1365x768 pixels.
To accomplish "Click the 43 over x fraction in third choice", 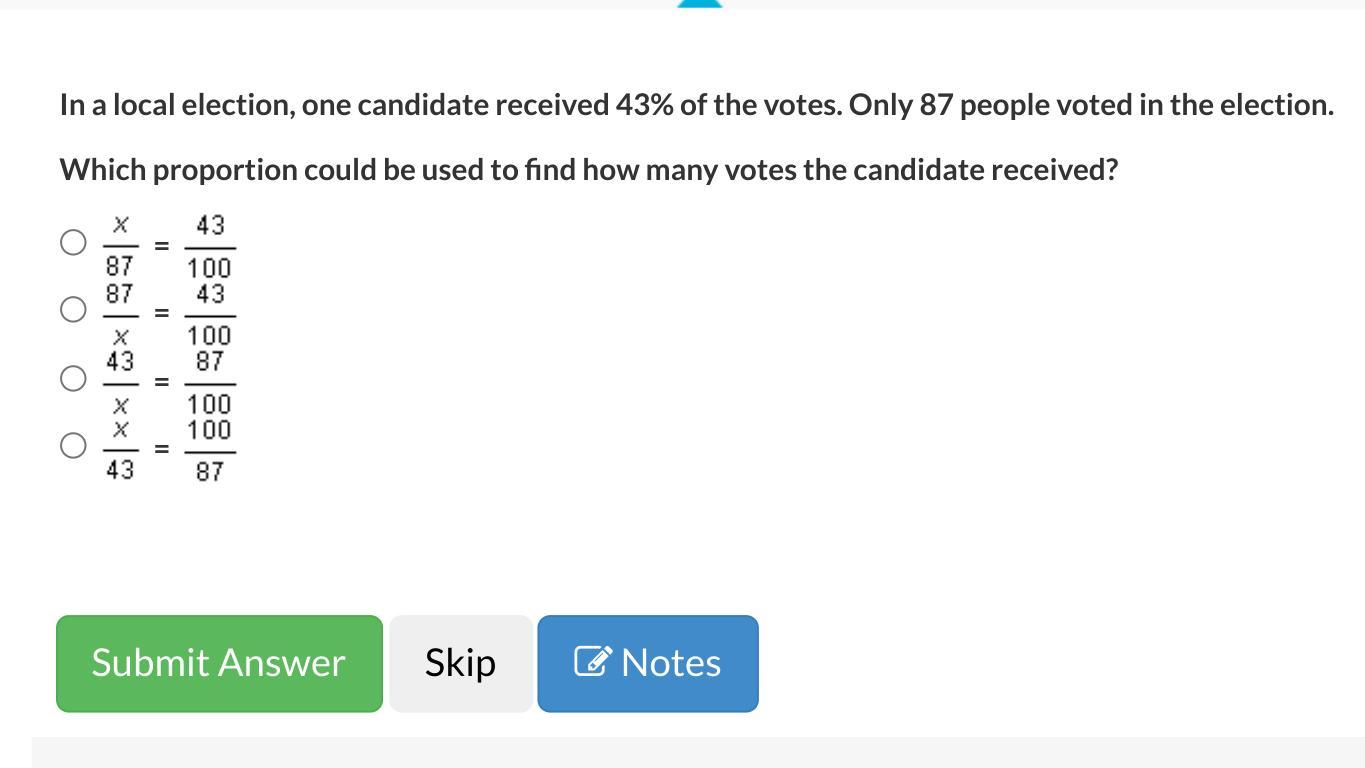I will [120, 381].
